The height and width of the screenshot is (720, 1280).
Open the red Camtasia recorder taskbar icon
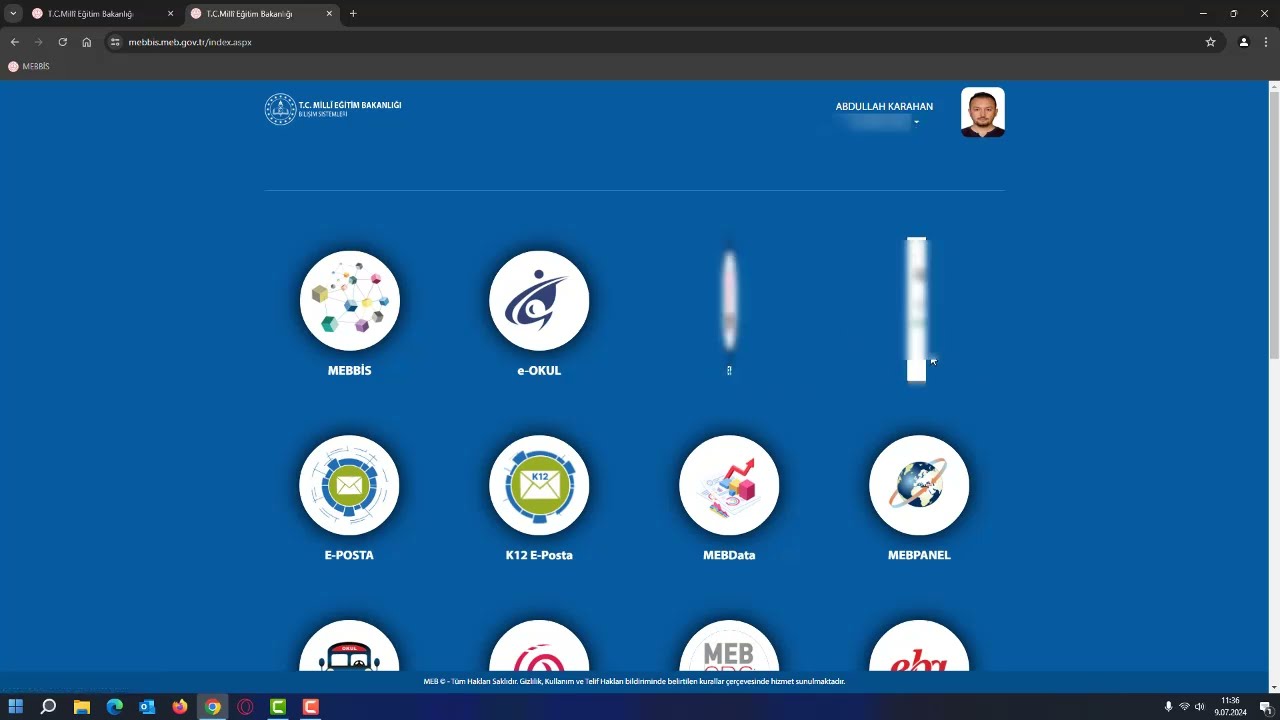coord(311,707)
